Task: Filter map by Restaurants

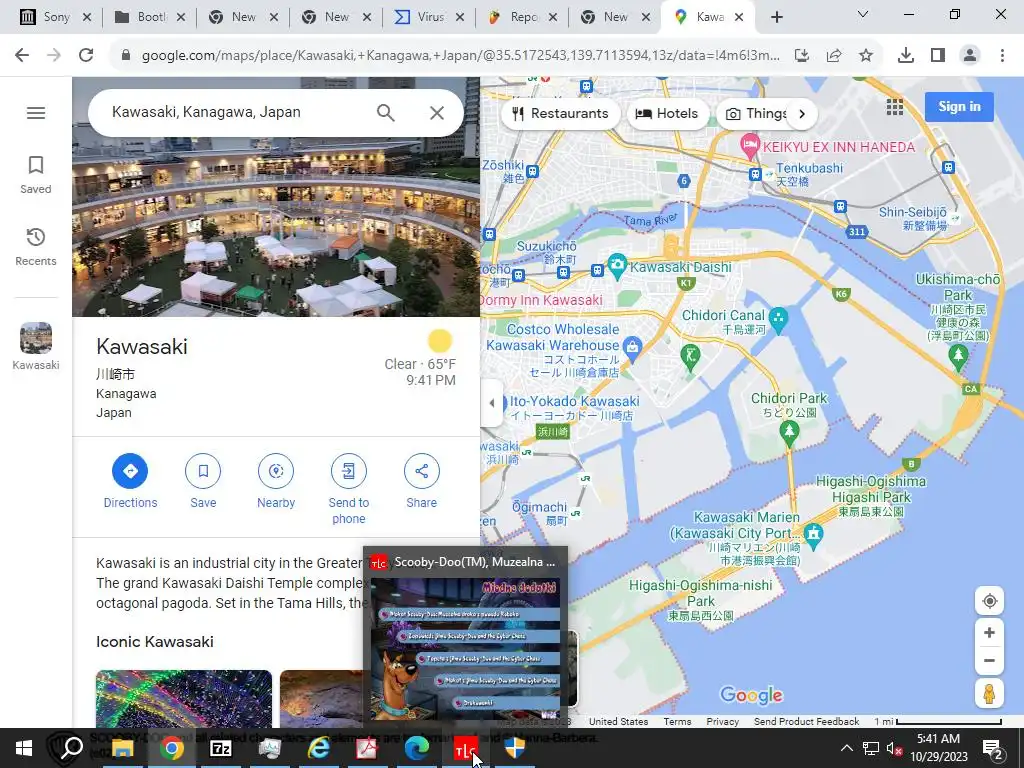Action: click(560, 114)
